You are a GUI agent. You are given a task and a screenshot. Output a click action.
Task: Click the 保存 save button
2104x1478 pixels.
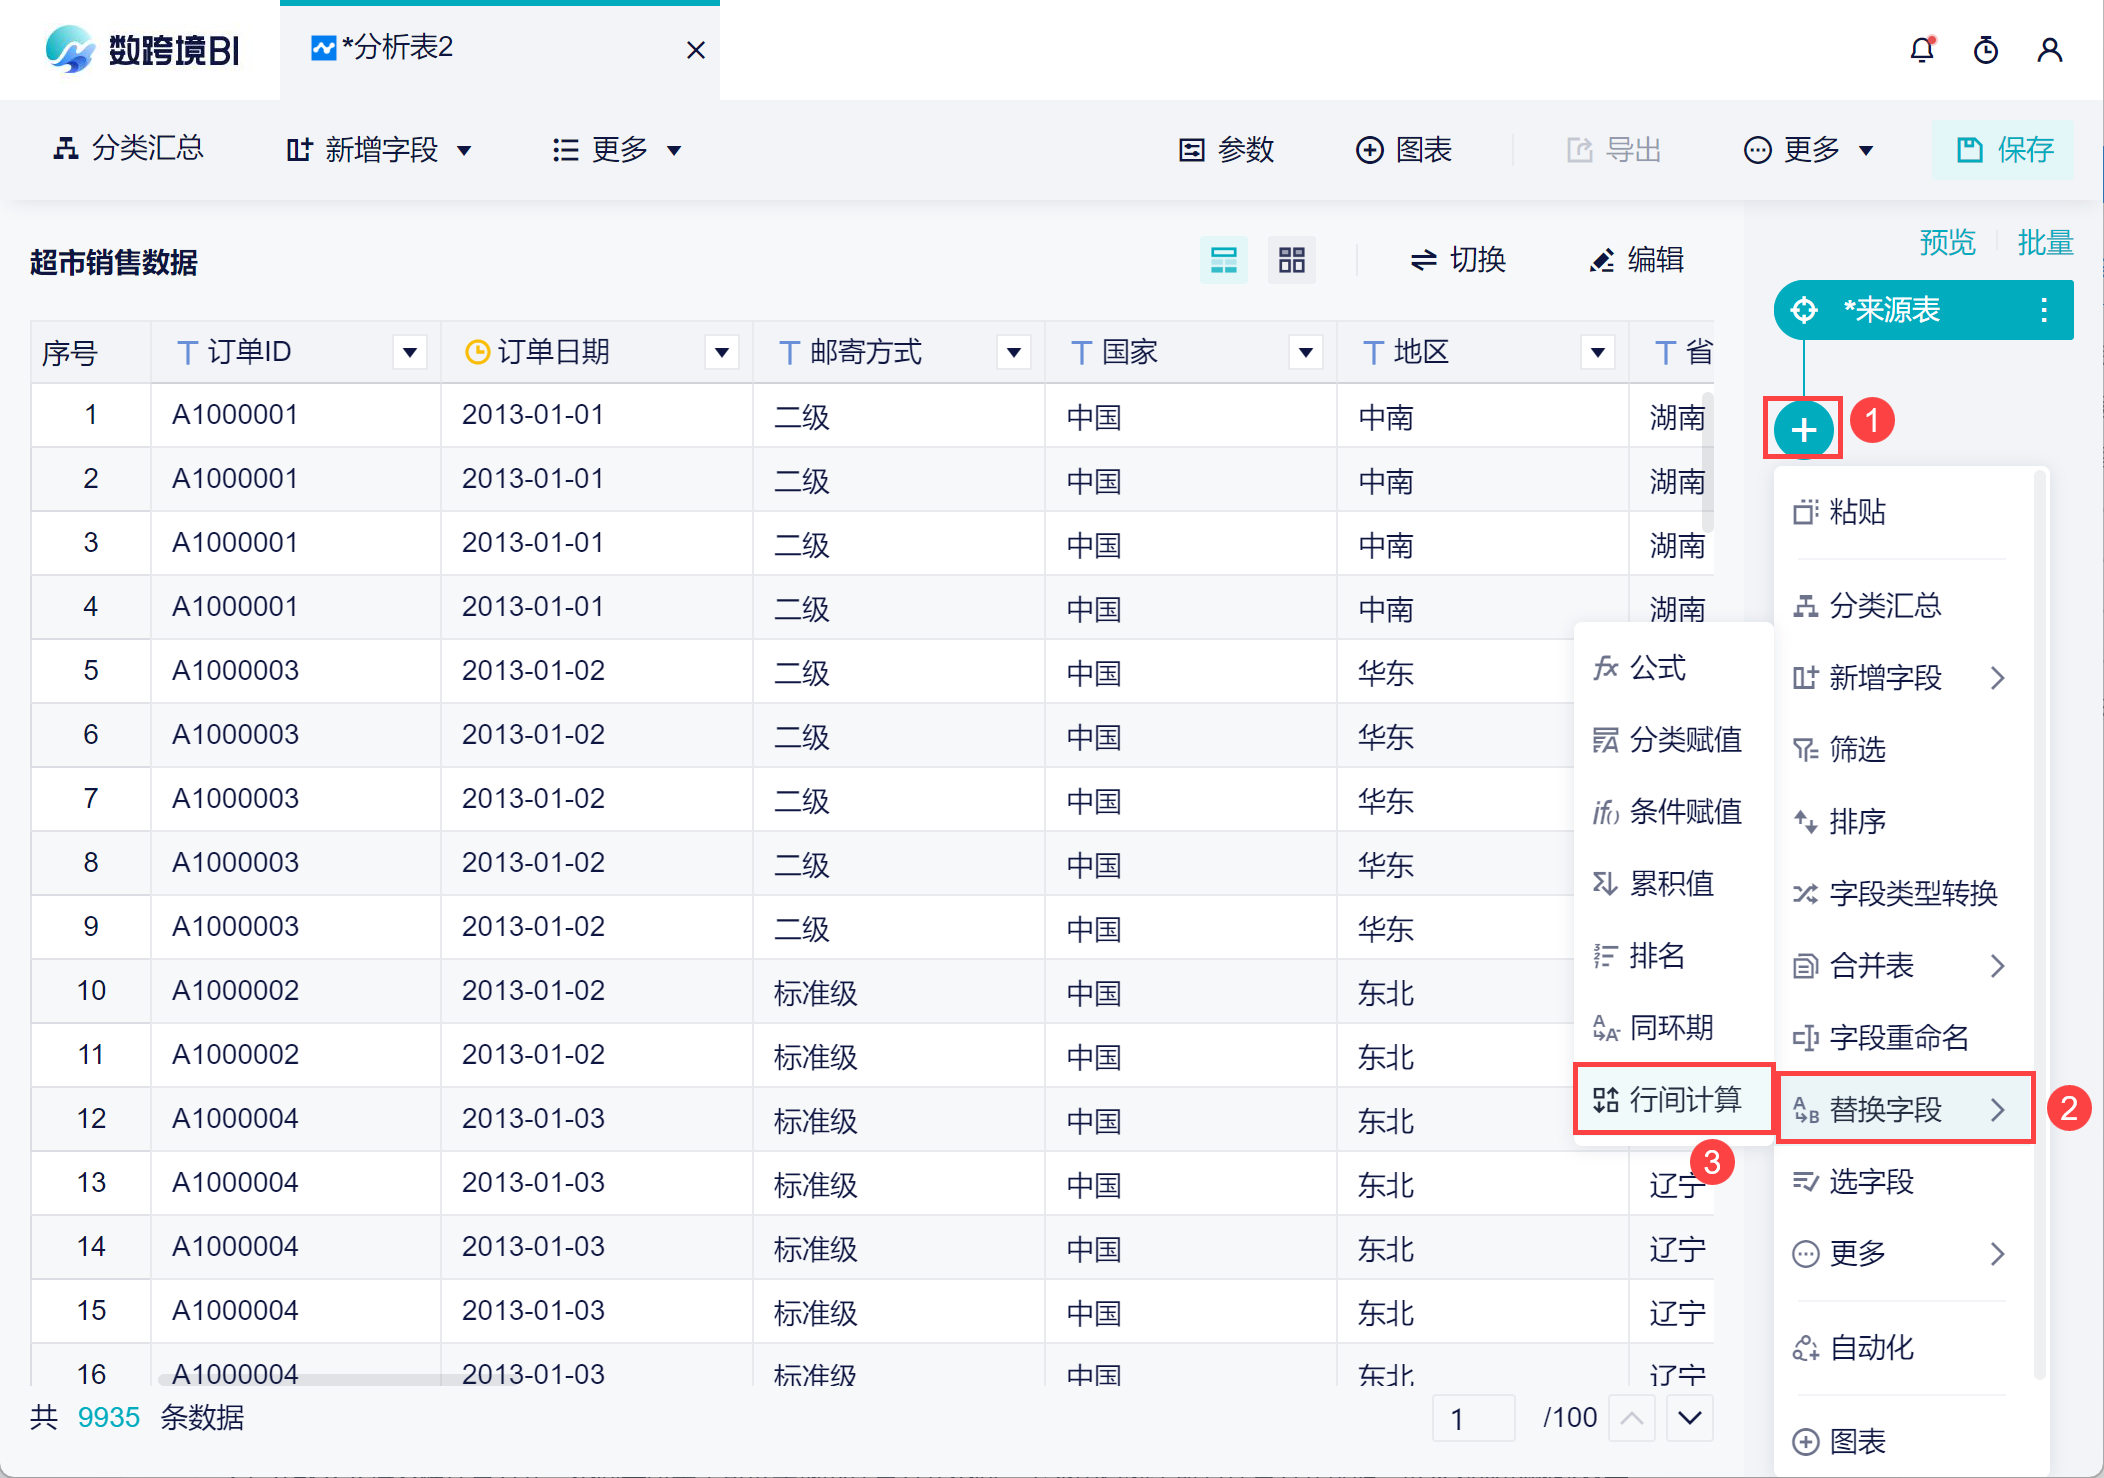click(x=2003, y=150)
